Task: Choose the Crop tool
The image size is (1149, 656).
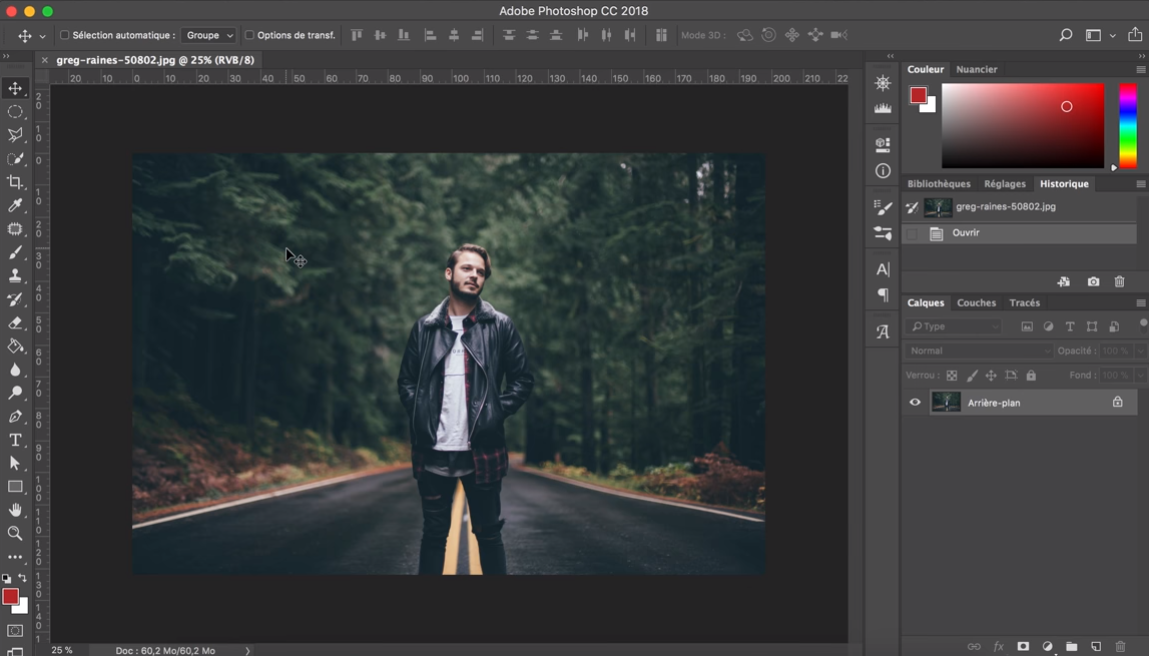Action: click(x=14, y=182)
